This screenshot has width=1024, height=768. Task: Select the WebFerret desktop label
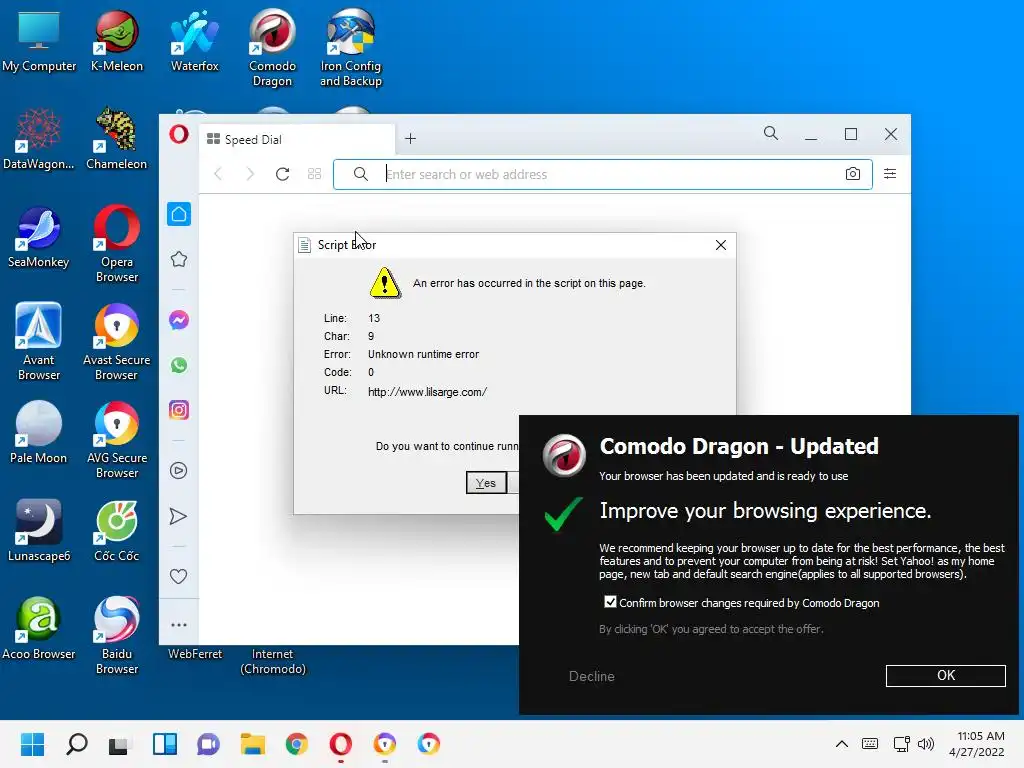tap(195, 654)
